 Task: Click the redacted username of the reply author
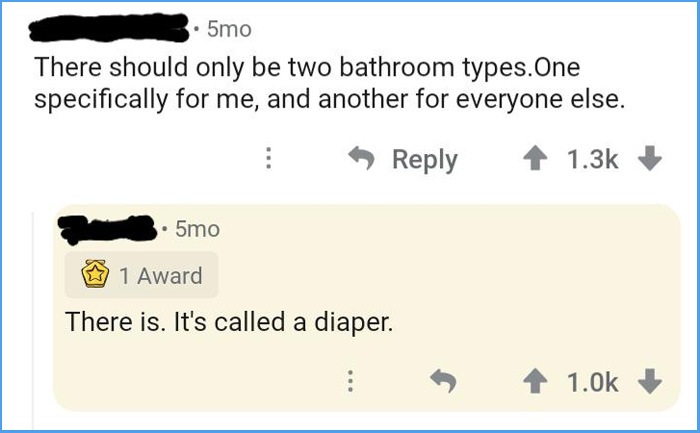107,229
